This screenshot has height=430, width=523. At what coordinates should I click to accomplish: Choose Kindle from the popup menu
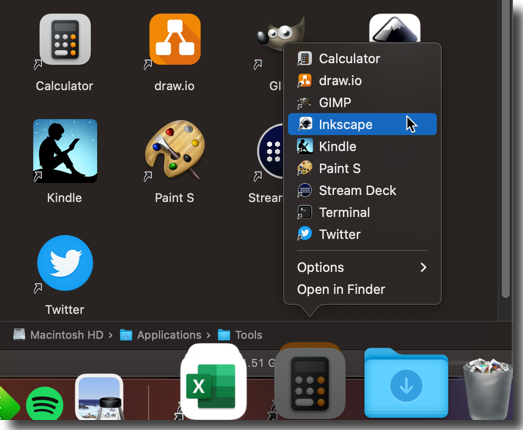(362, 146)
